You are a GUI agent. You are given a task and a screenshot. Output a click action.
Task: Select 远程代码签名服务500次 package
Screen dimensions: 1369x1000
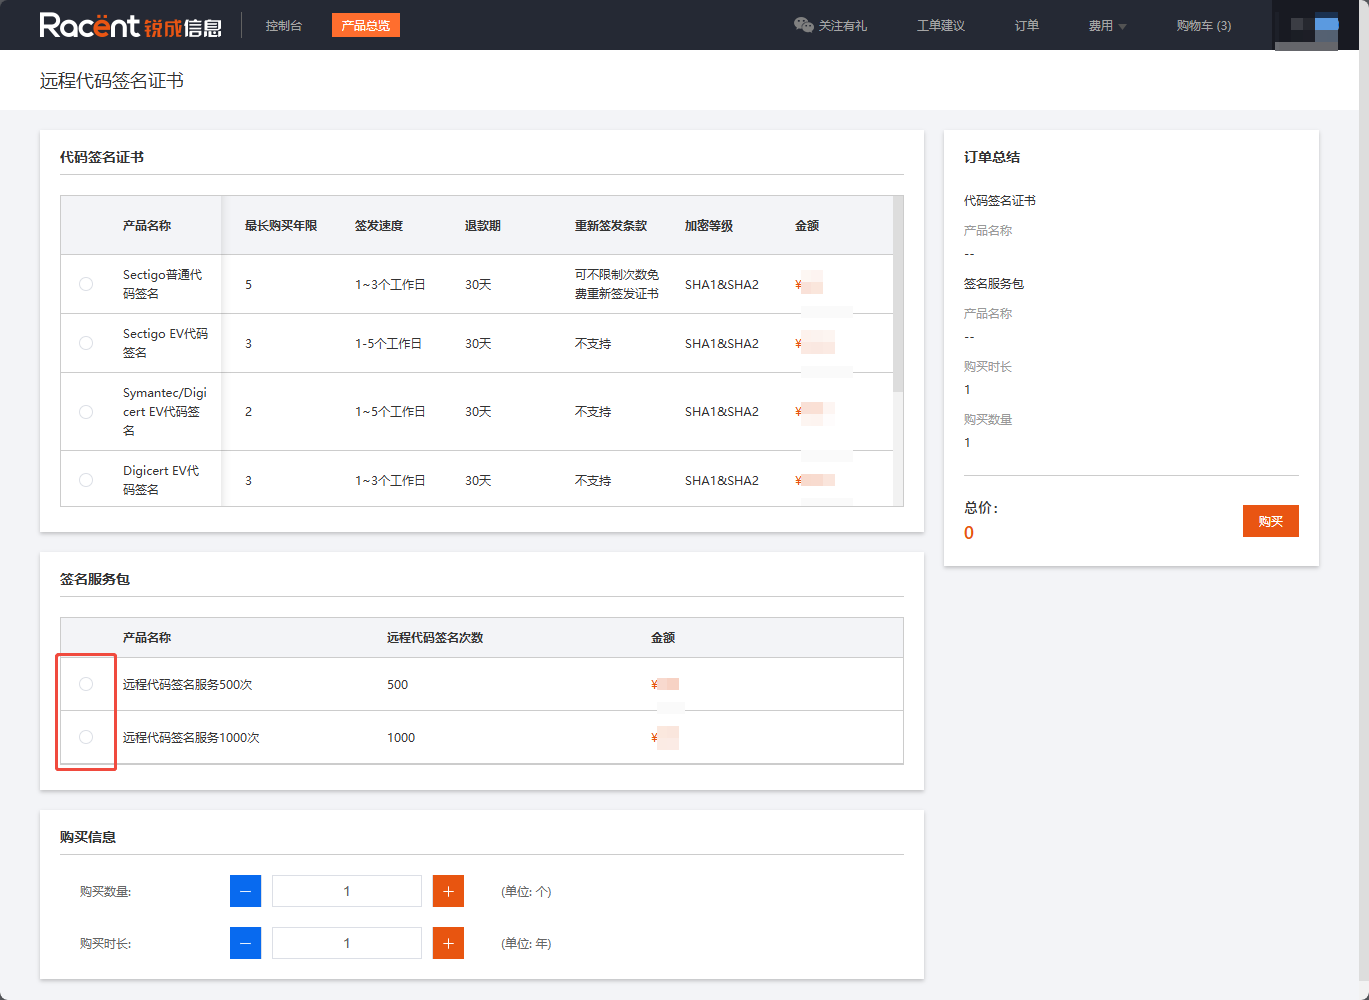pos(86,684)
